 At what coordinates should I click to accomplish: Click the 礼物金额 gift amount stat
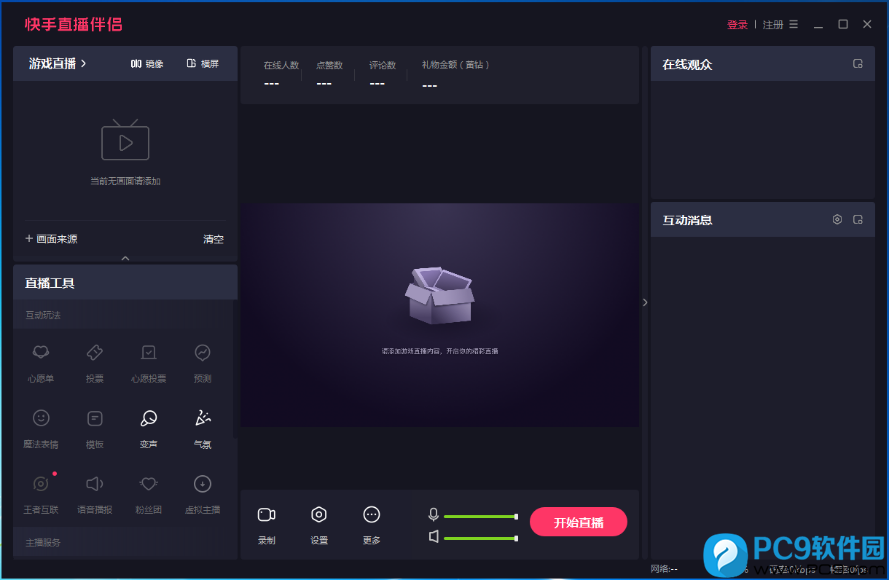455,74
